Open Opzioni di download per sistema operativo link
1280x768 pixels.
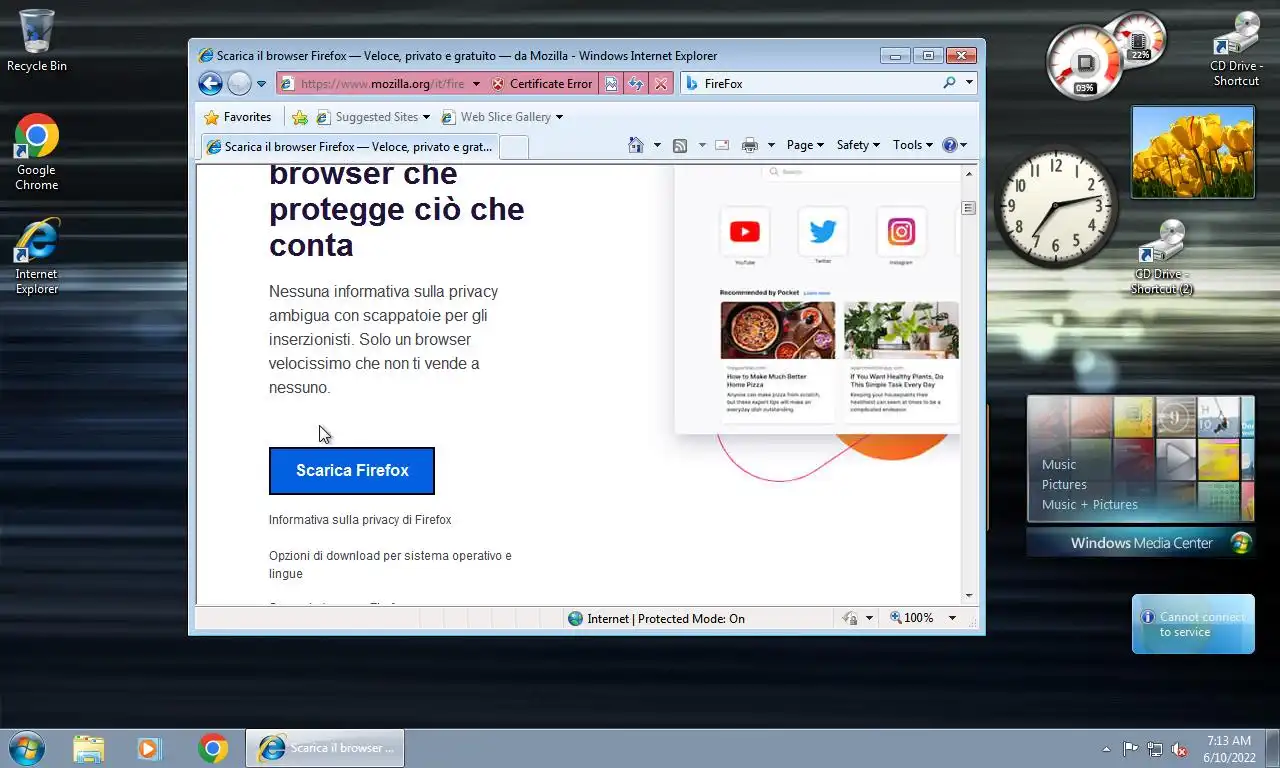[x=390, y=565]
